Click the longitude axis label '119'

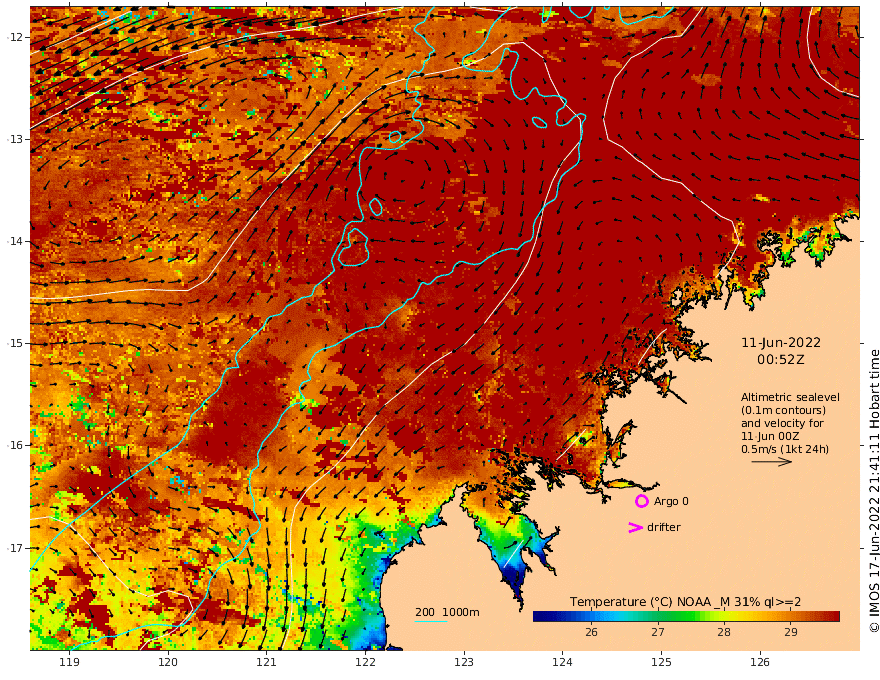(x=69, y=662)
